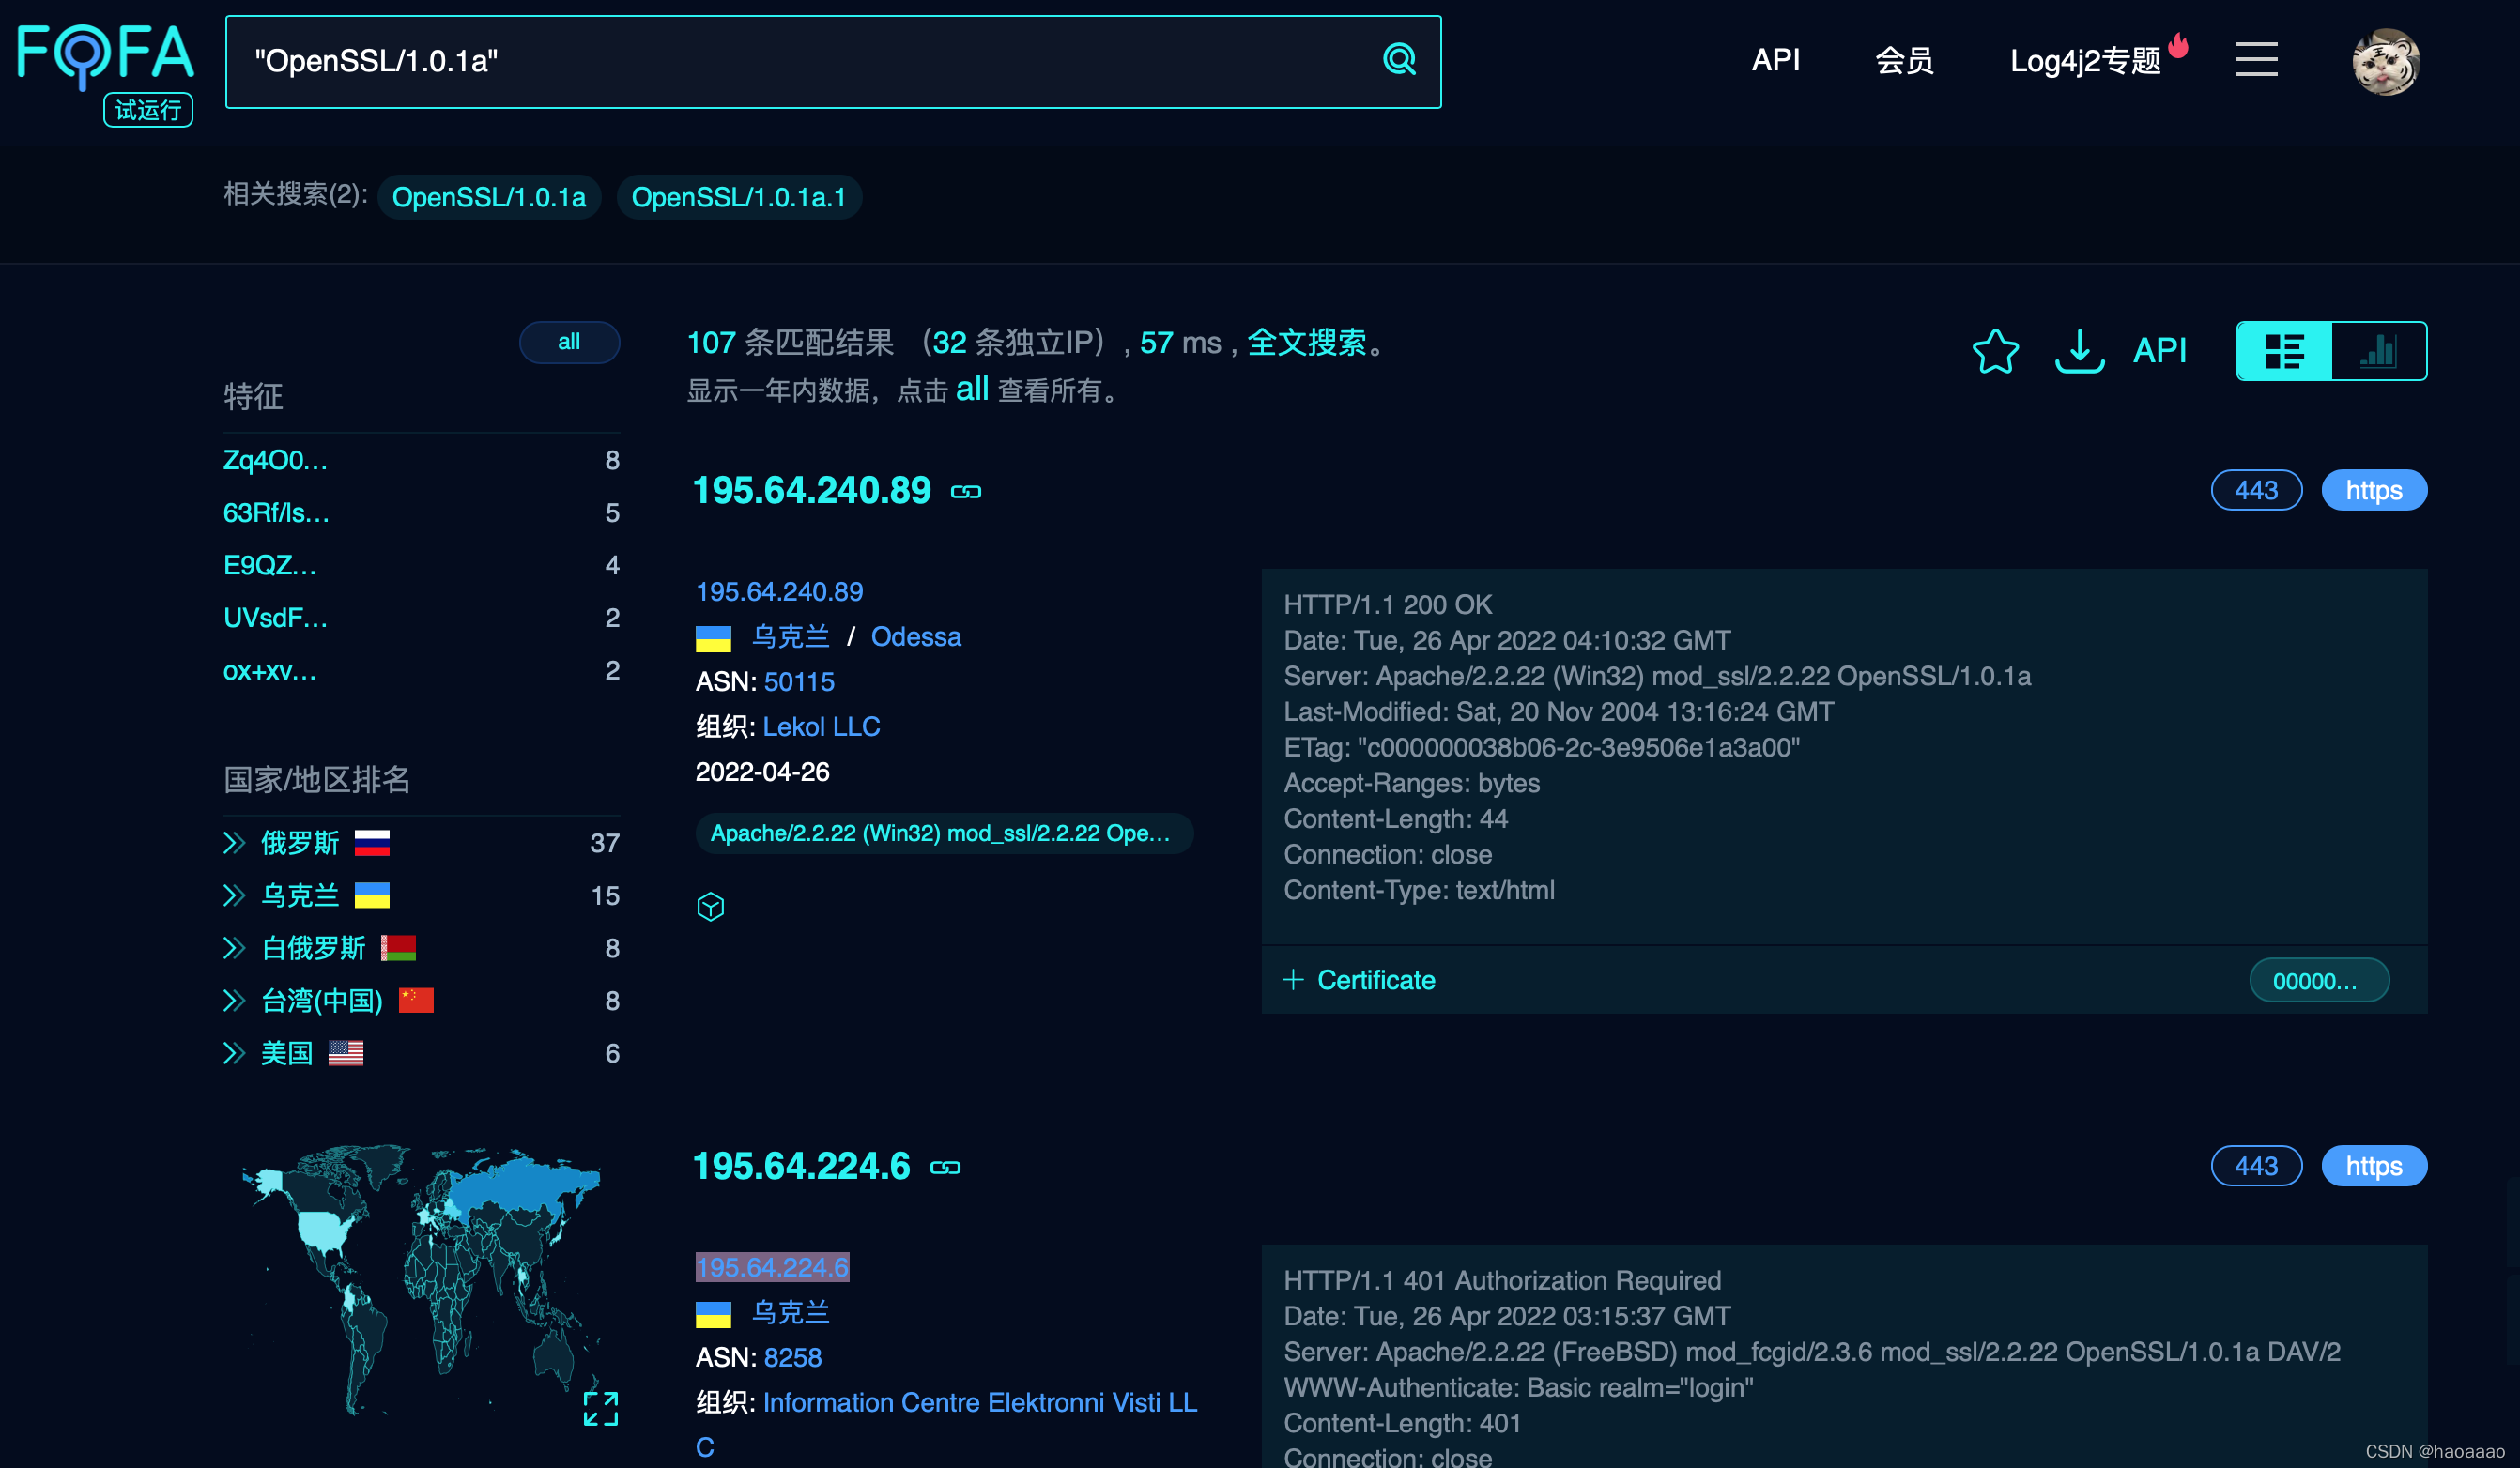This screenshot has width=2520, height=1468.
Task: Switch to chart statistics view
Action: tap(2378, 351)
